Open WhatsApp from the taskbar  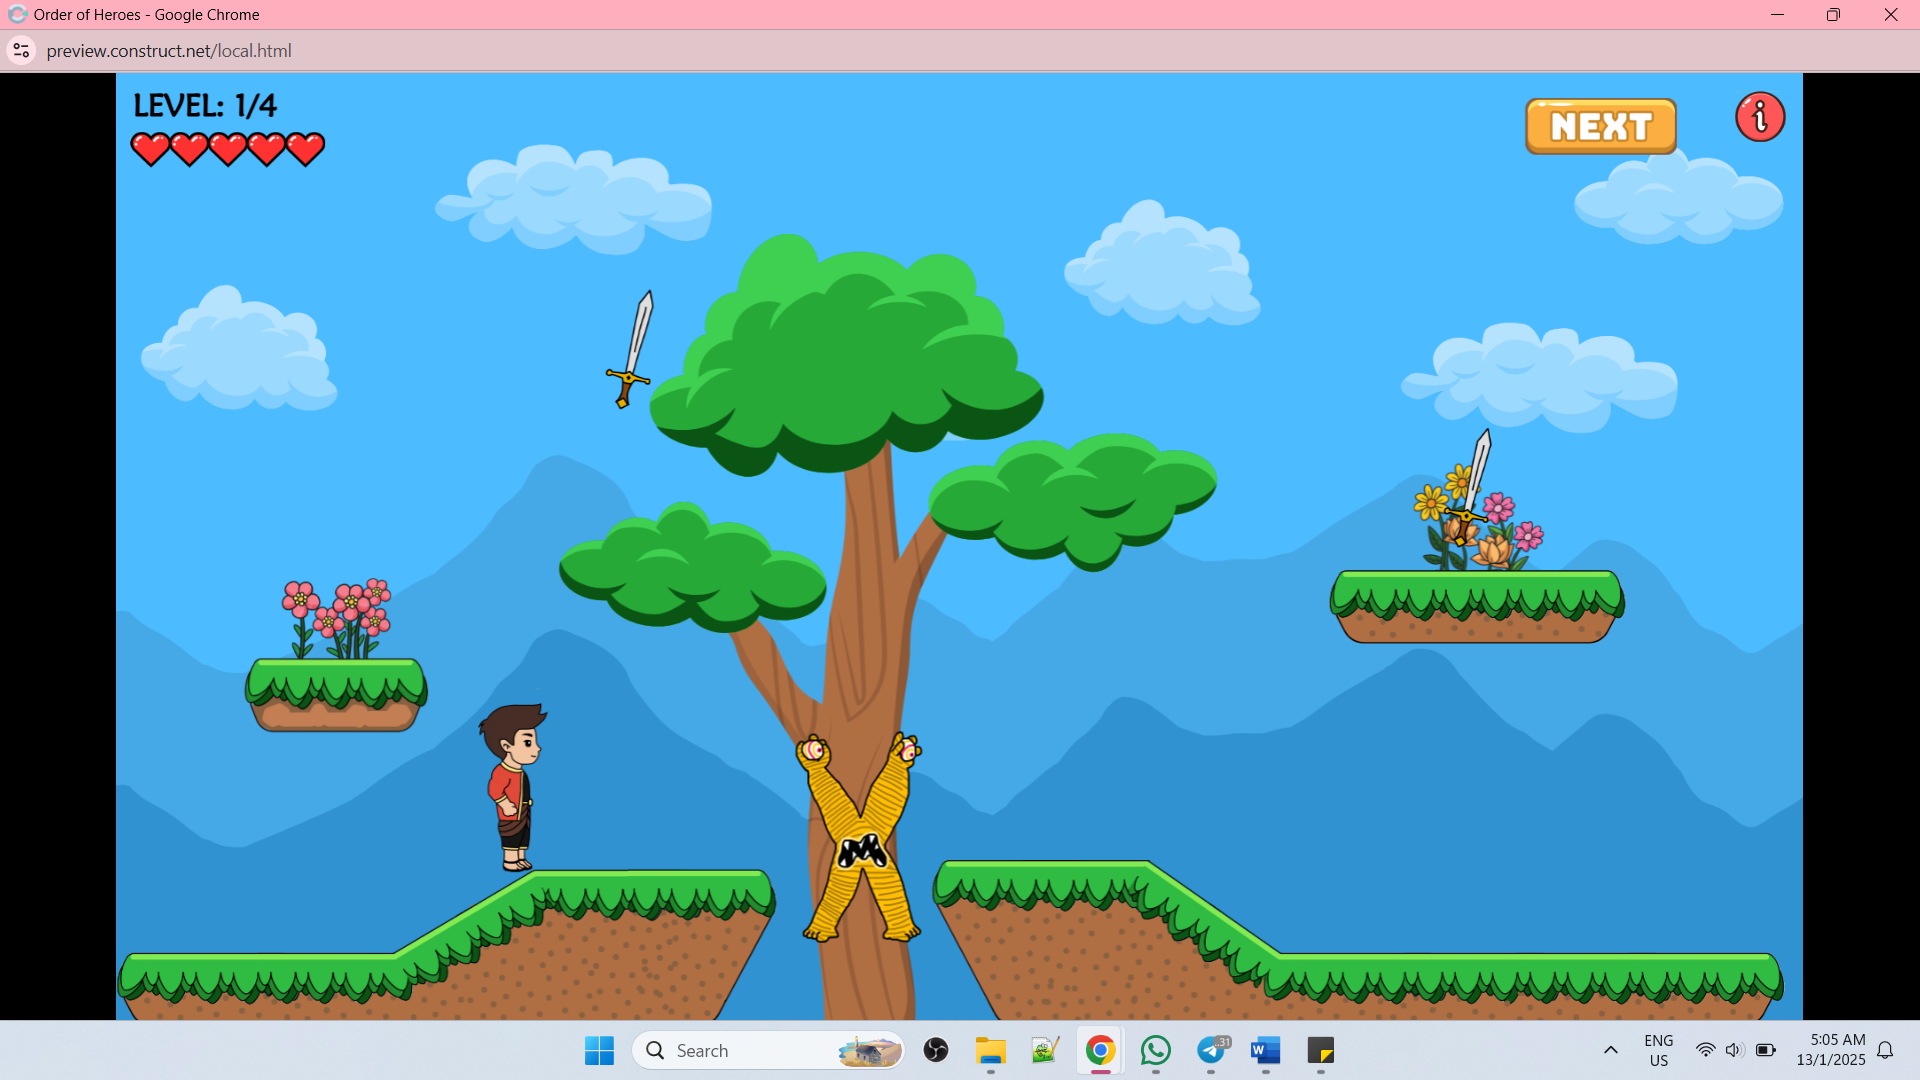[1156, 1050]
